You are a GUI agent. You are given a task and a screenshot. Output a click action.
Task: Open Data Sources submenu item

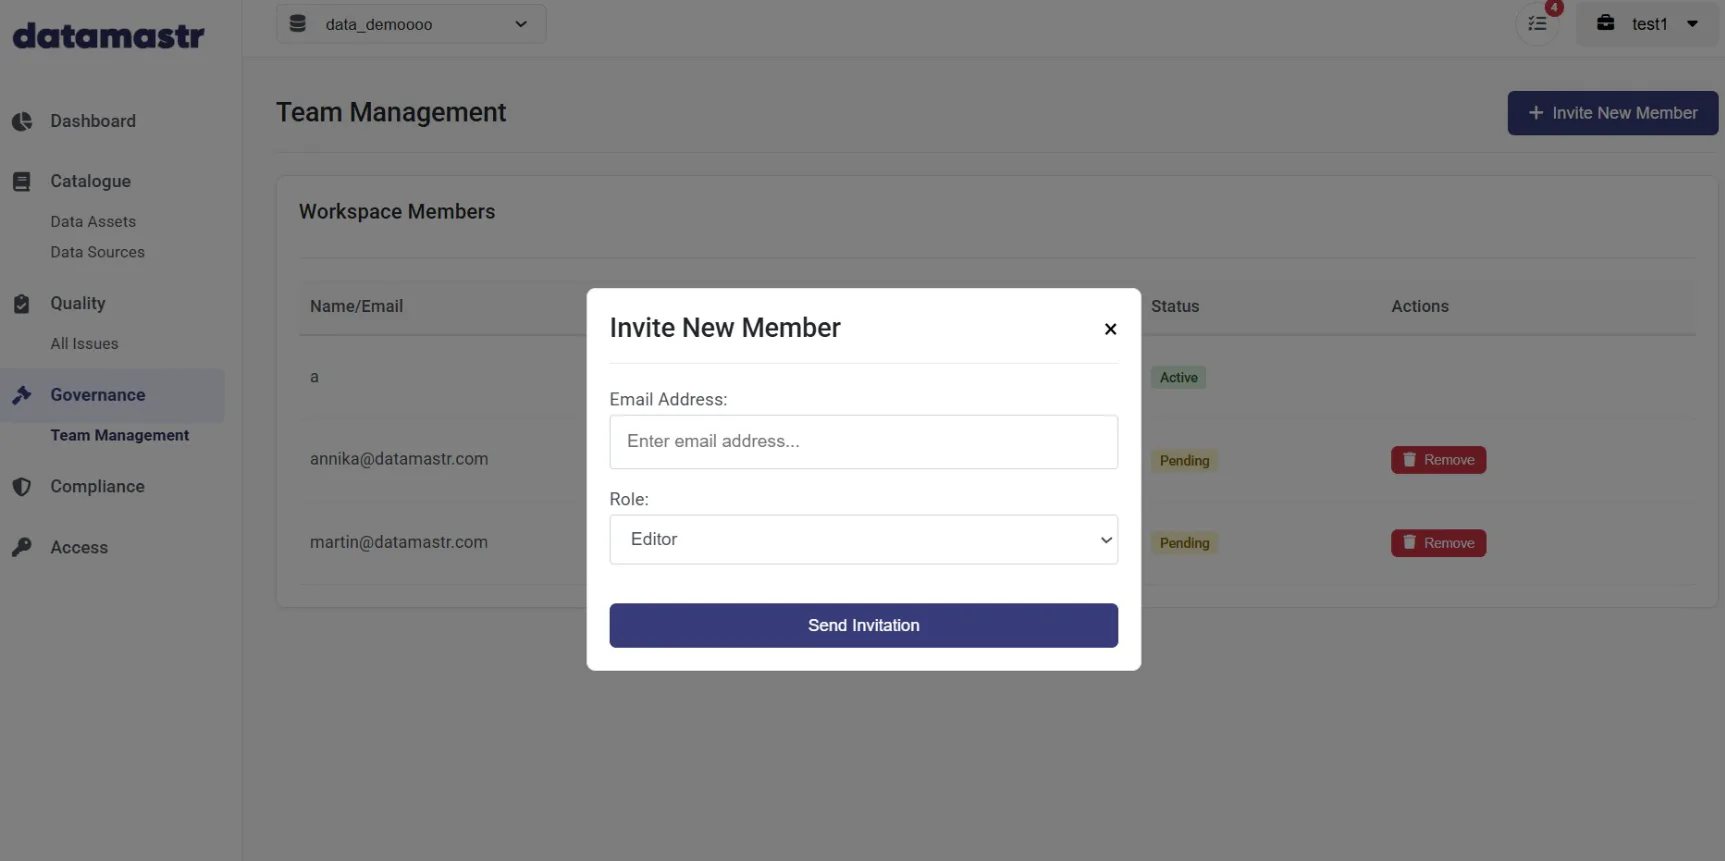[x=97, y=252]
